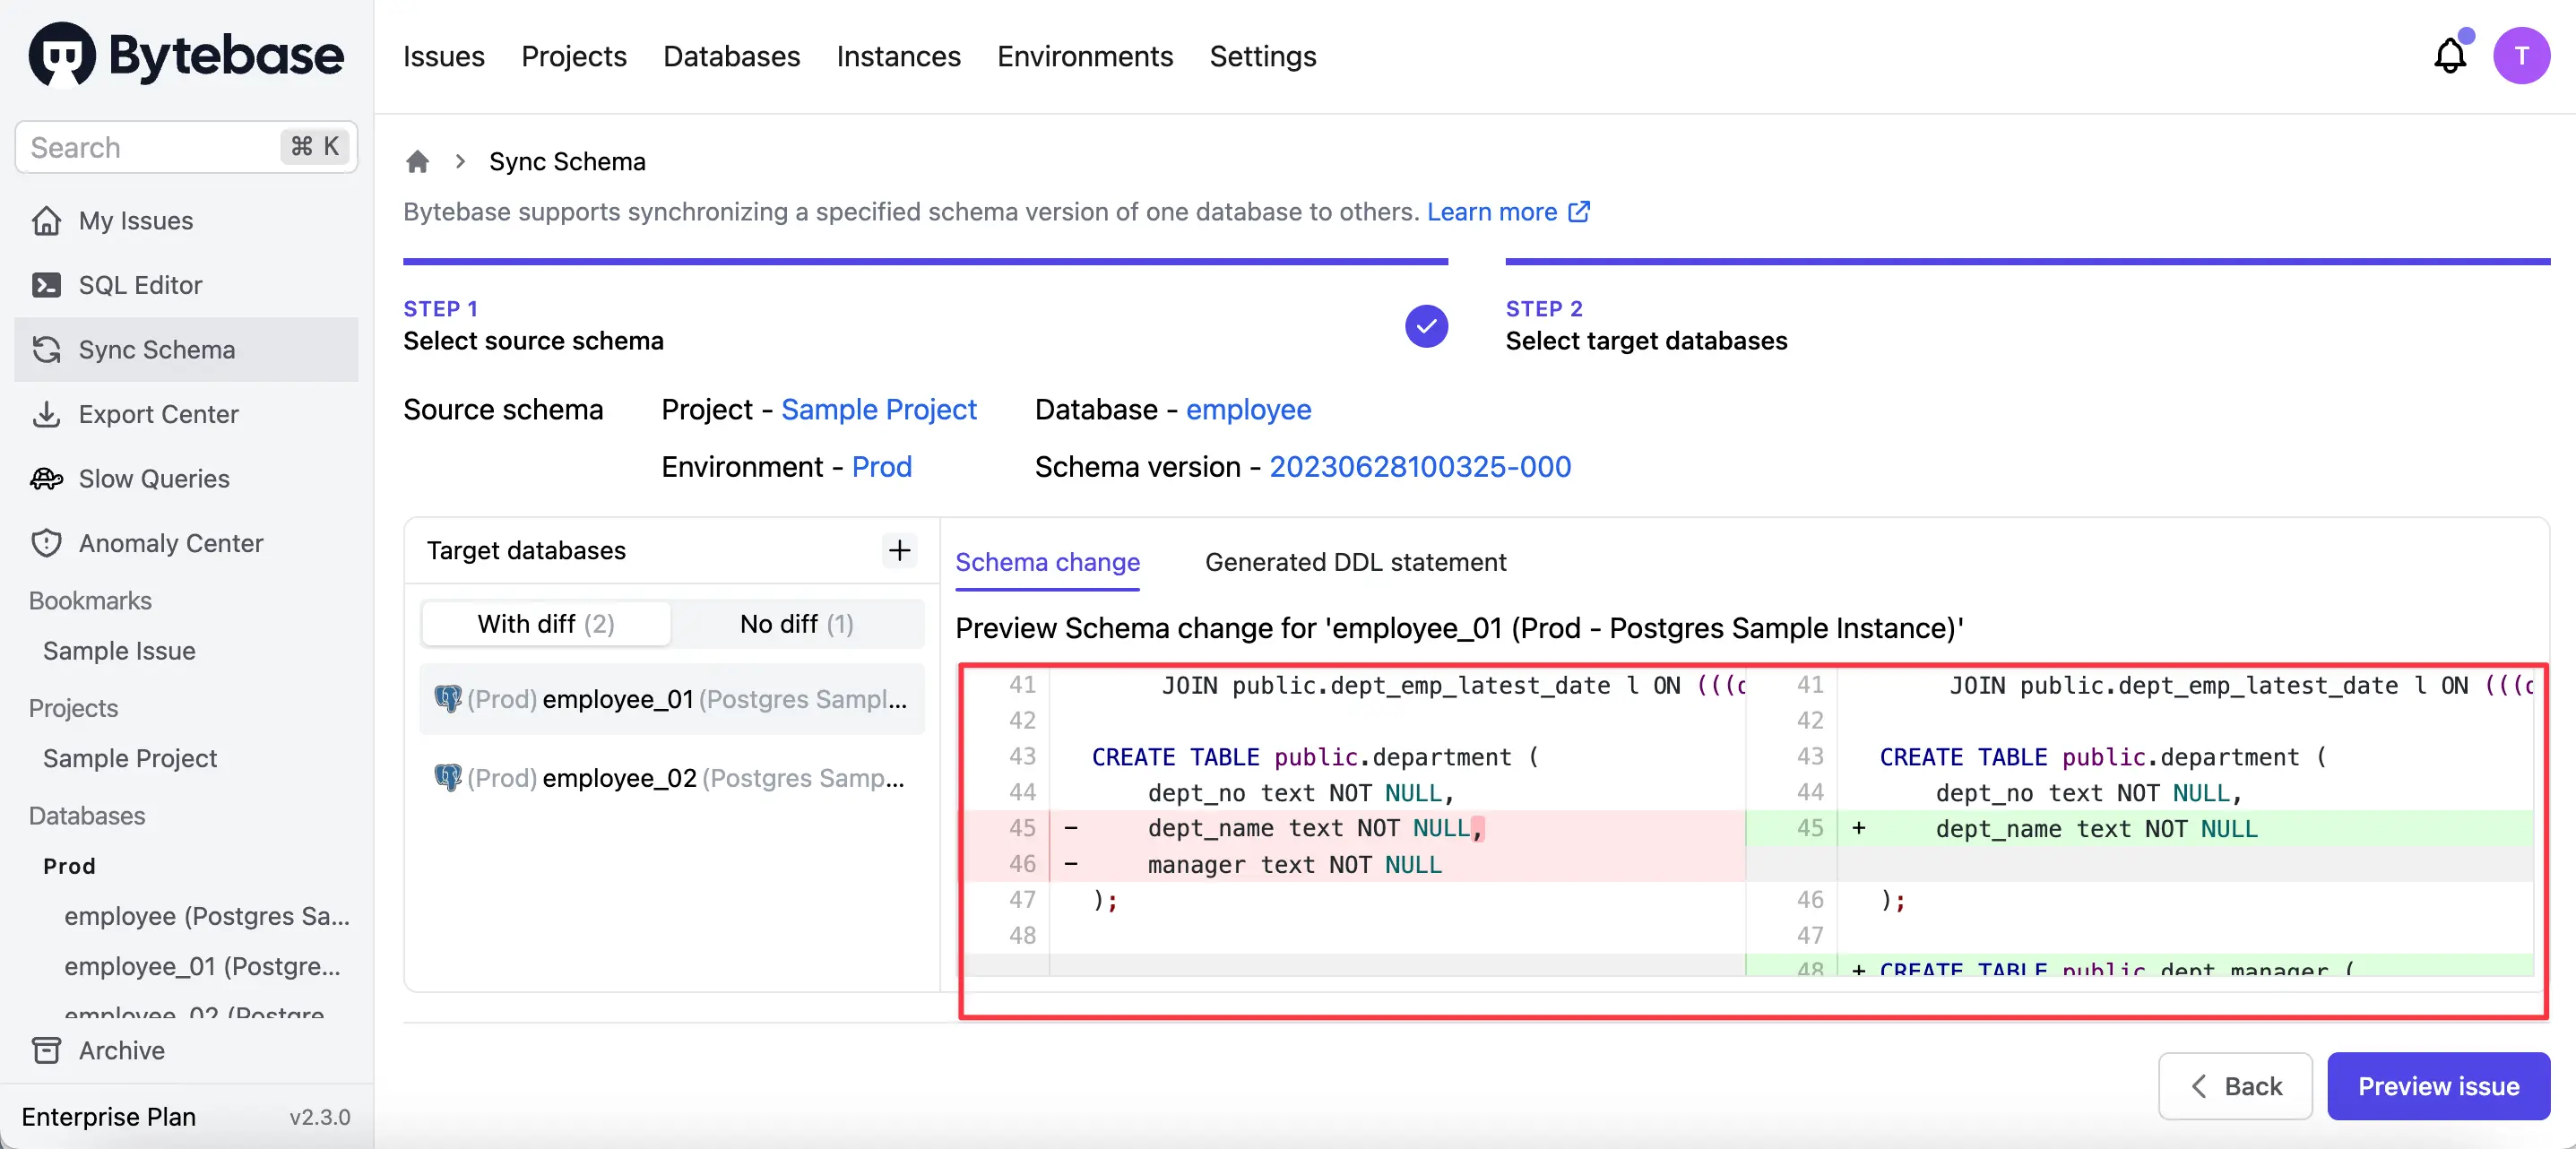The image size is (2576, 1149).
Task: Open the Settings menu
Action: (x=1262, y=57)
